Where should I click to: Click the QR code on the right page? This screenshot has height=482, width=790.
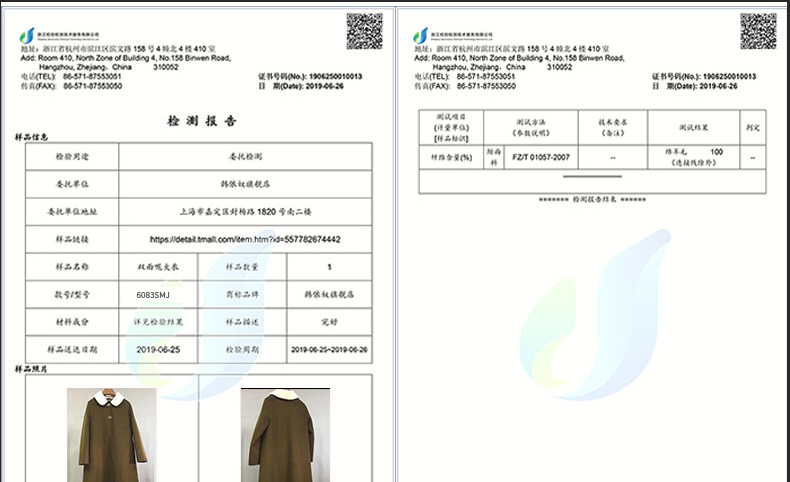pyautogui.click(x=758, y=32)
